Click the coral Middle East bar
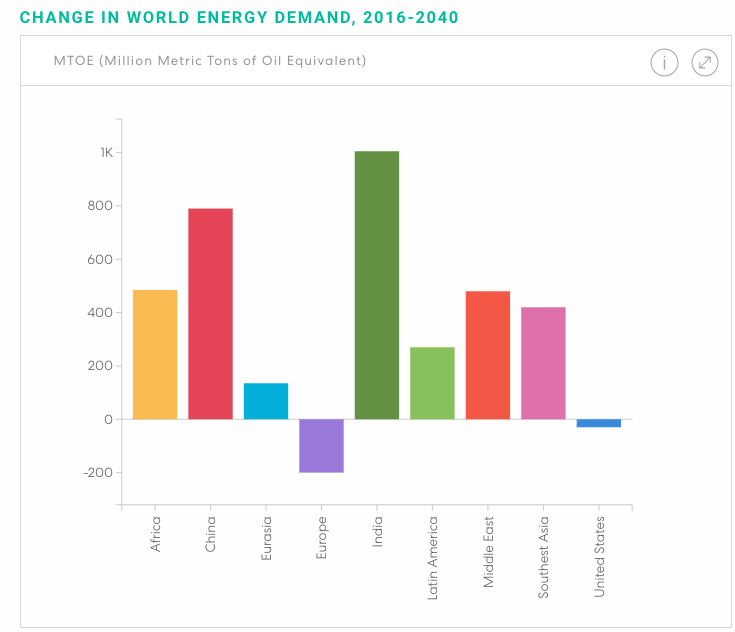The height and width of the screenshot is (632, 735). click(x=488, y=355)
